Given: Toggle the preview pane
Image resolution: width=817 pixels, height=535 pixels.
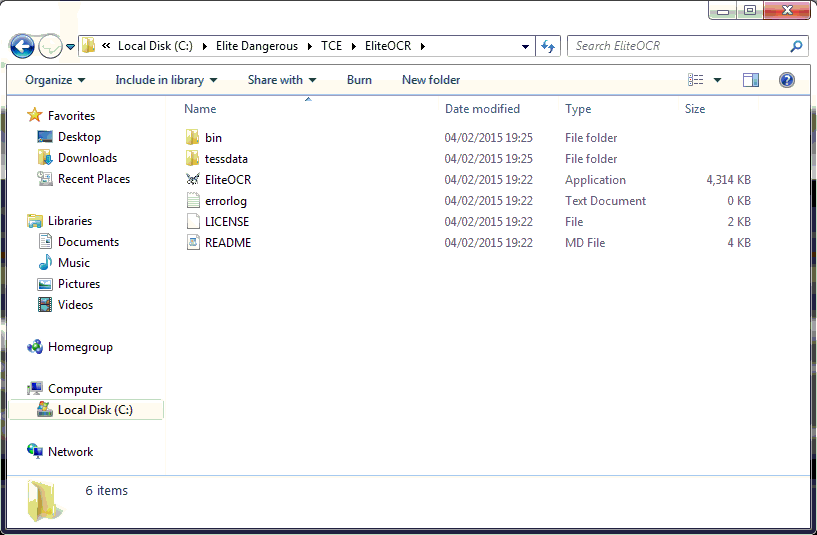Looking at the screenshot, I should tap(751, 80).
